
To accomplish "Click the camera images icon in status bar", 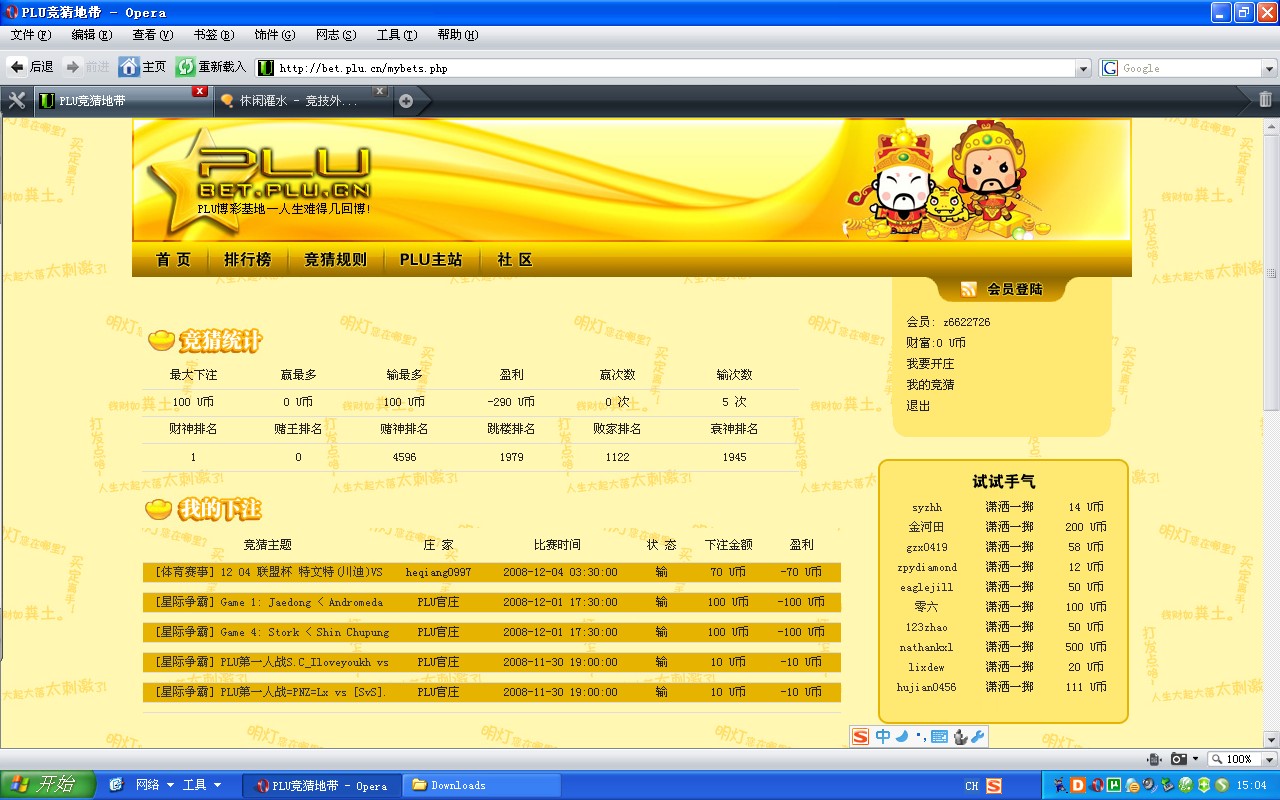I will (1180, 759).
